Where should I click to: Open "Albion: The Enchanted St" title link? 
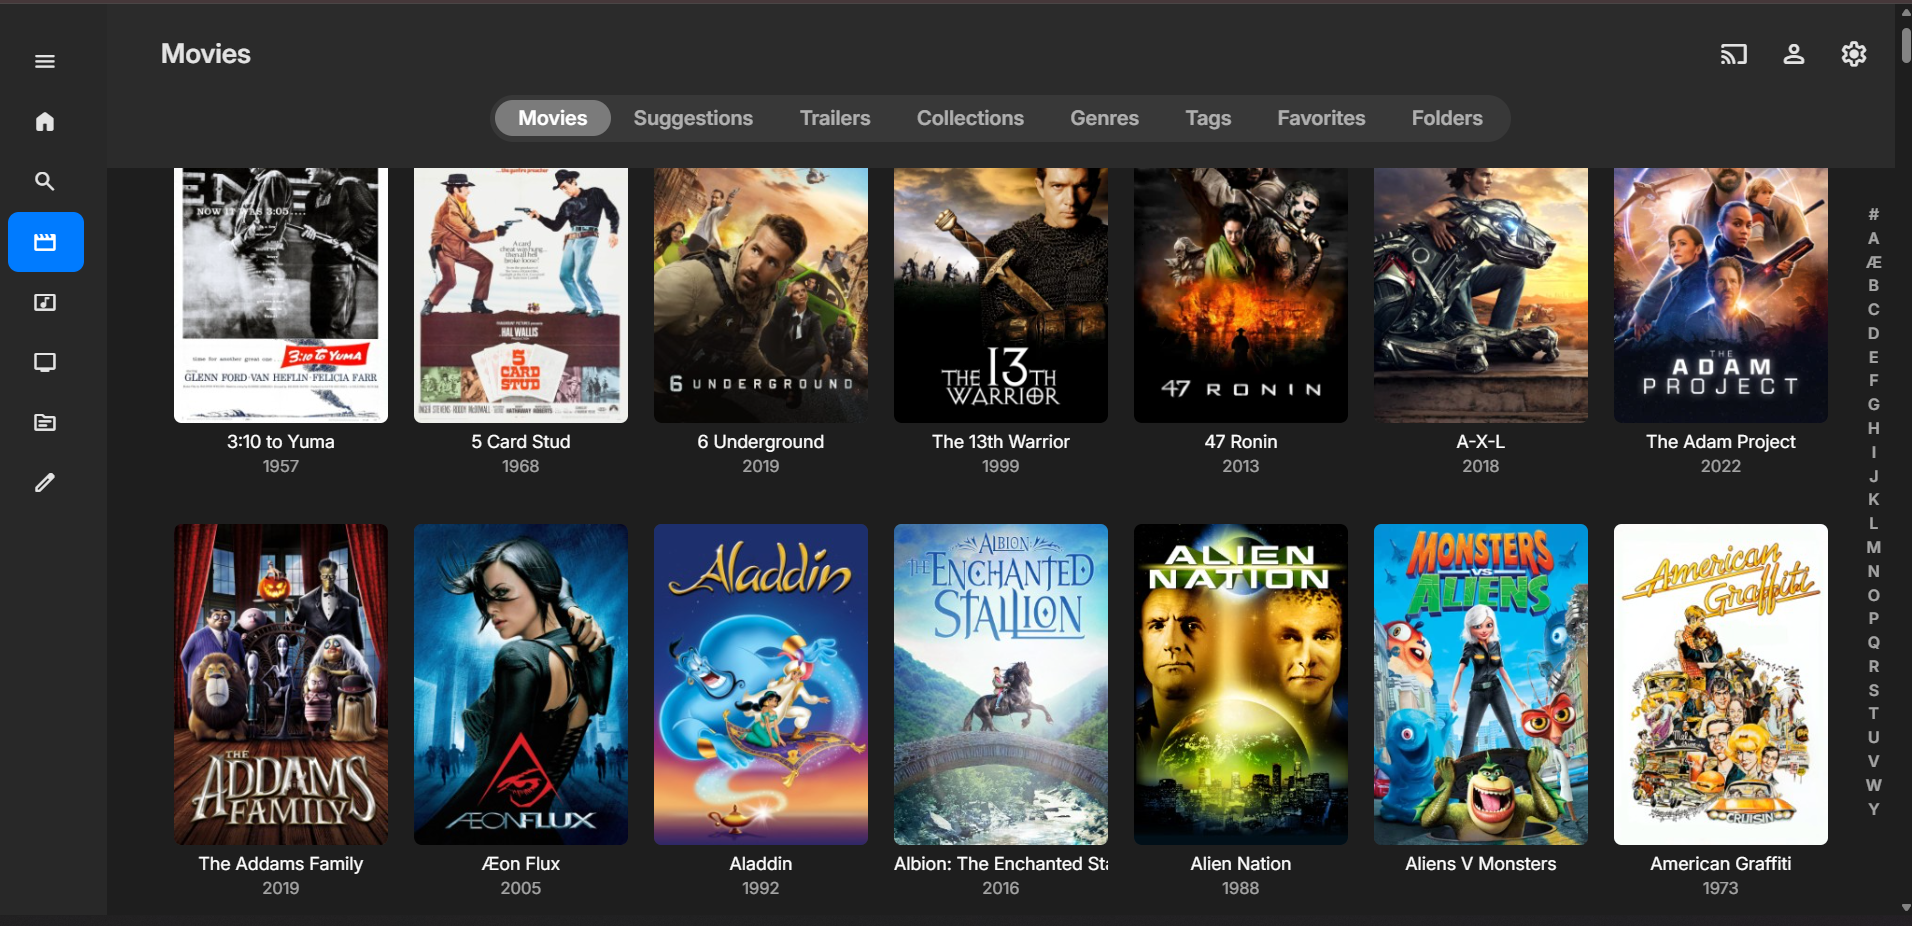(1001, 864)
